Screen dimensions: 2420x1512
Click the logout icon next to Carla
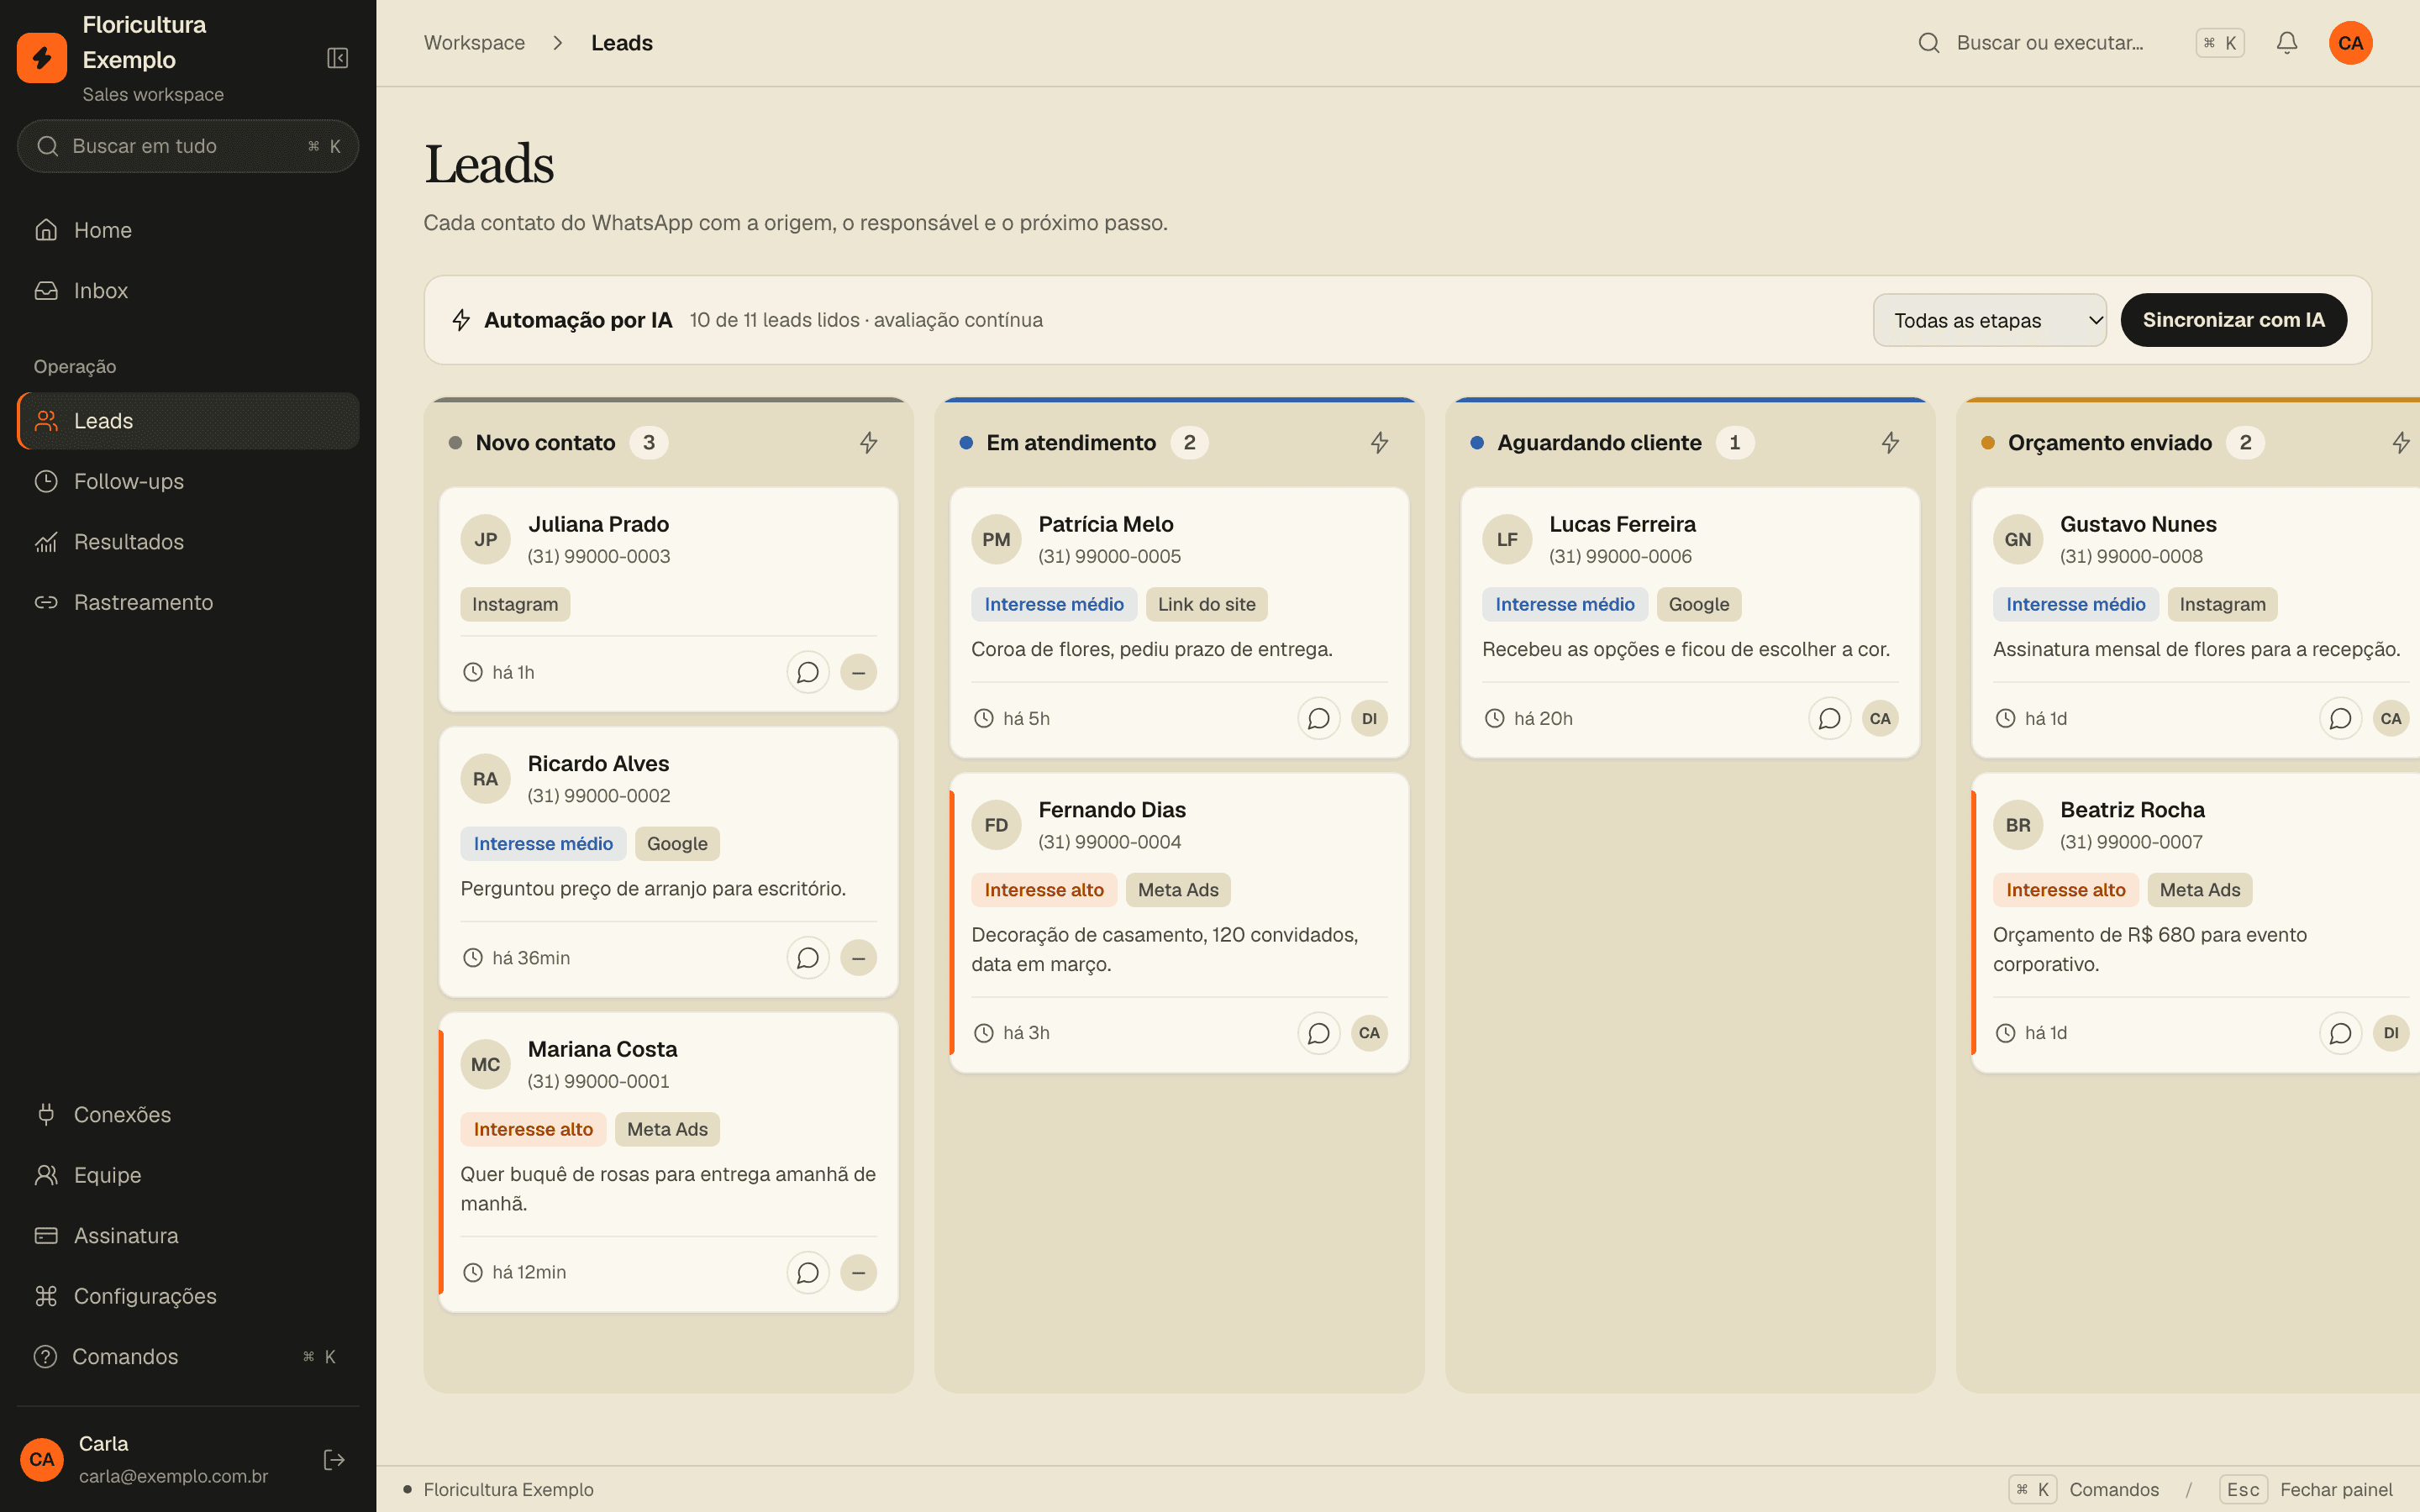pos(334,1460)
